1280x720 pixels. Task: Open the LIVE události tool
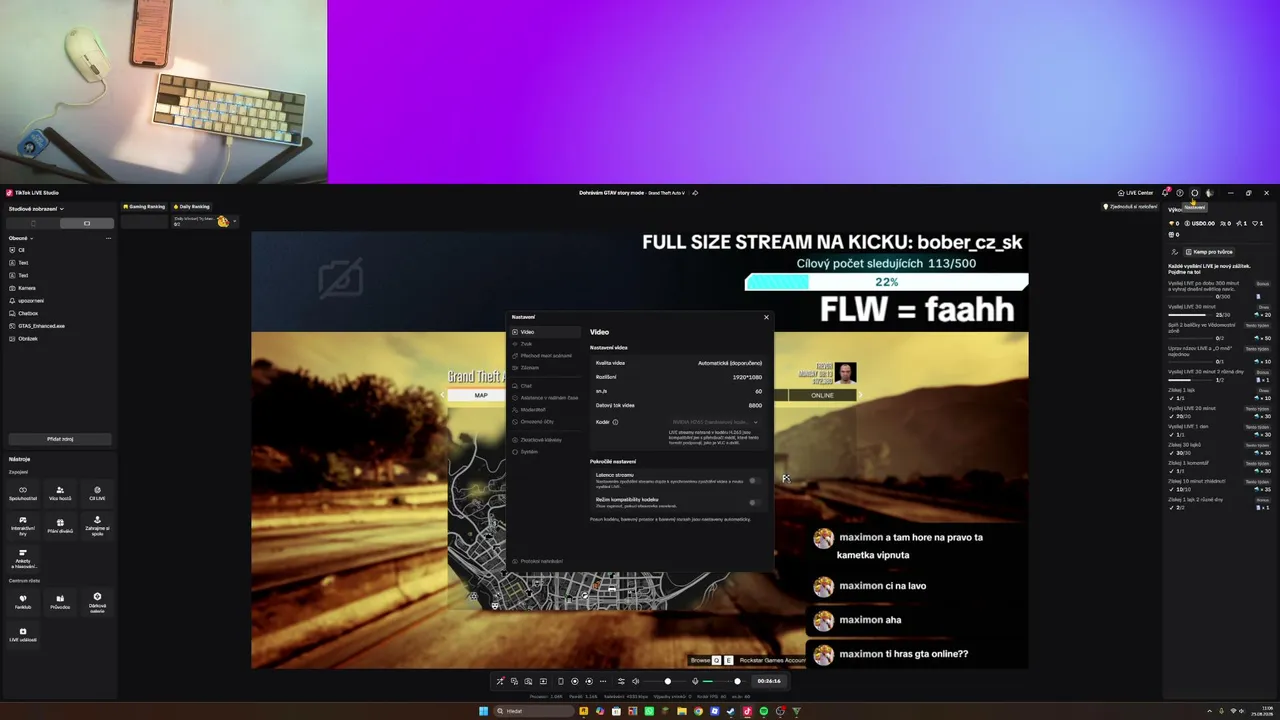tap(23, 634)
